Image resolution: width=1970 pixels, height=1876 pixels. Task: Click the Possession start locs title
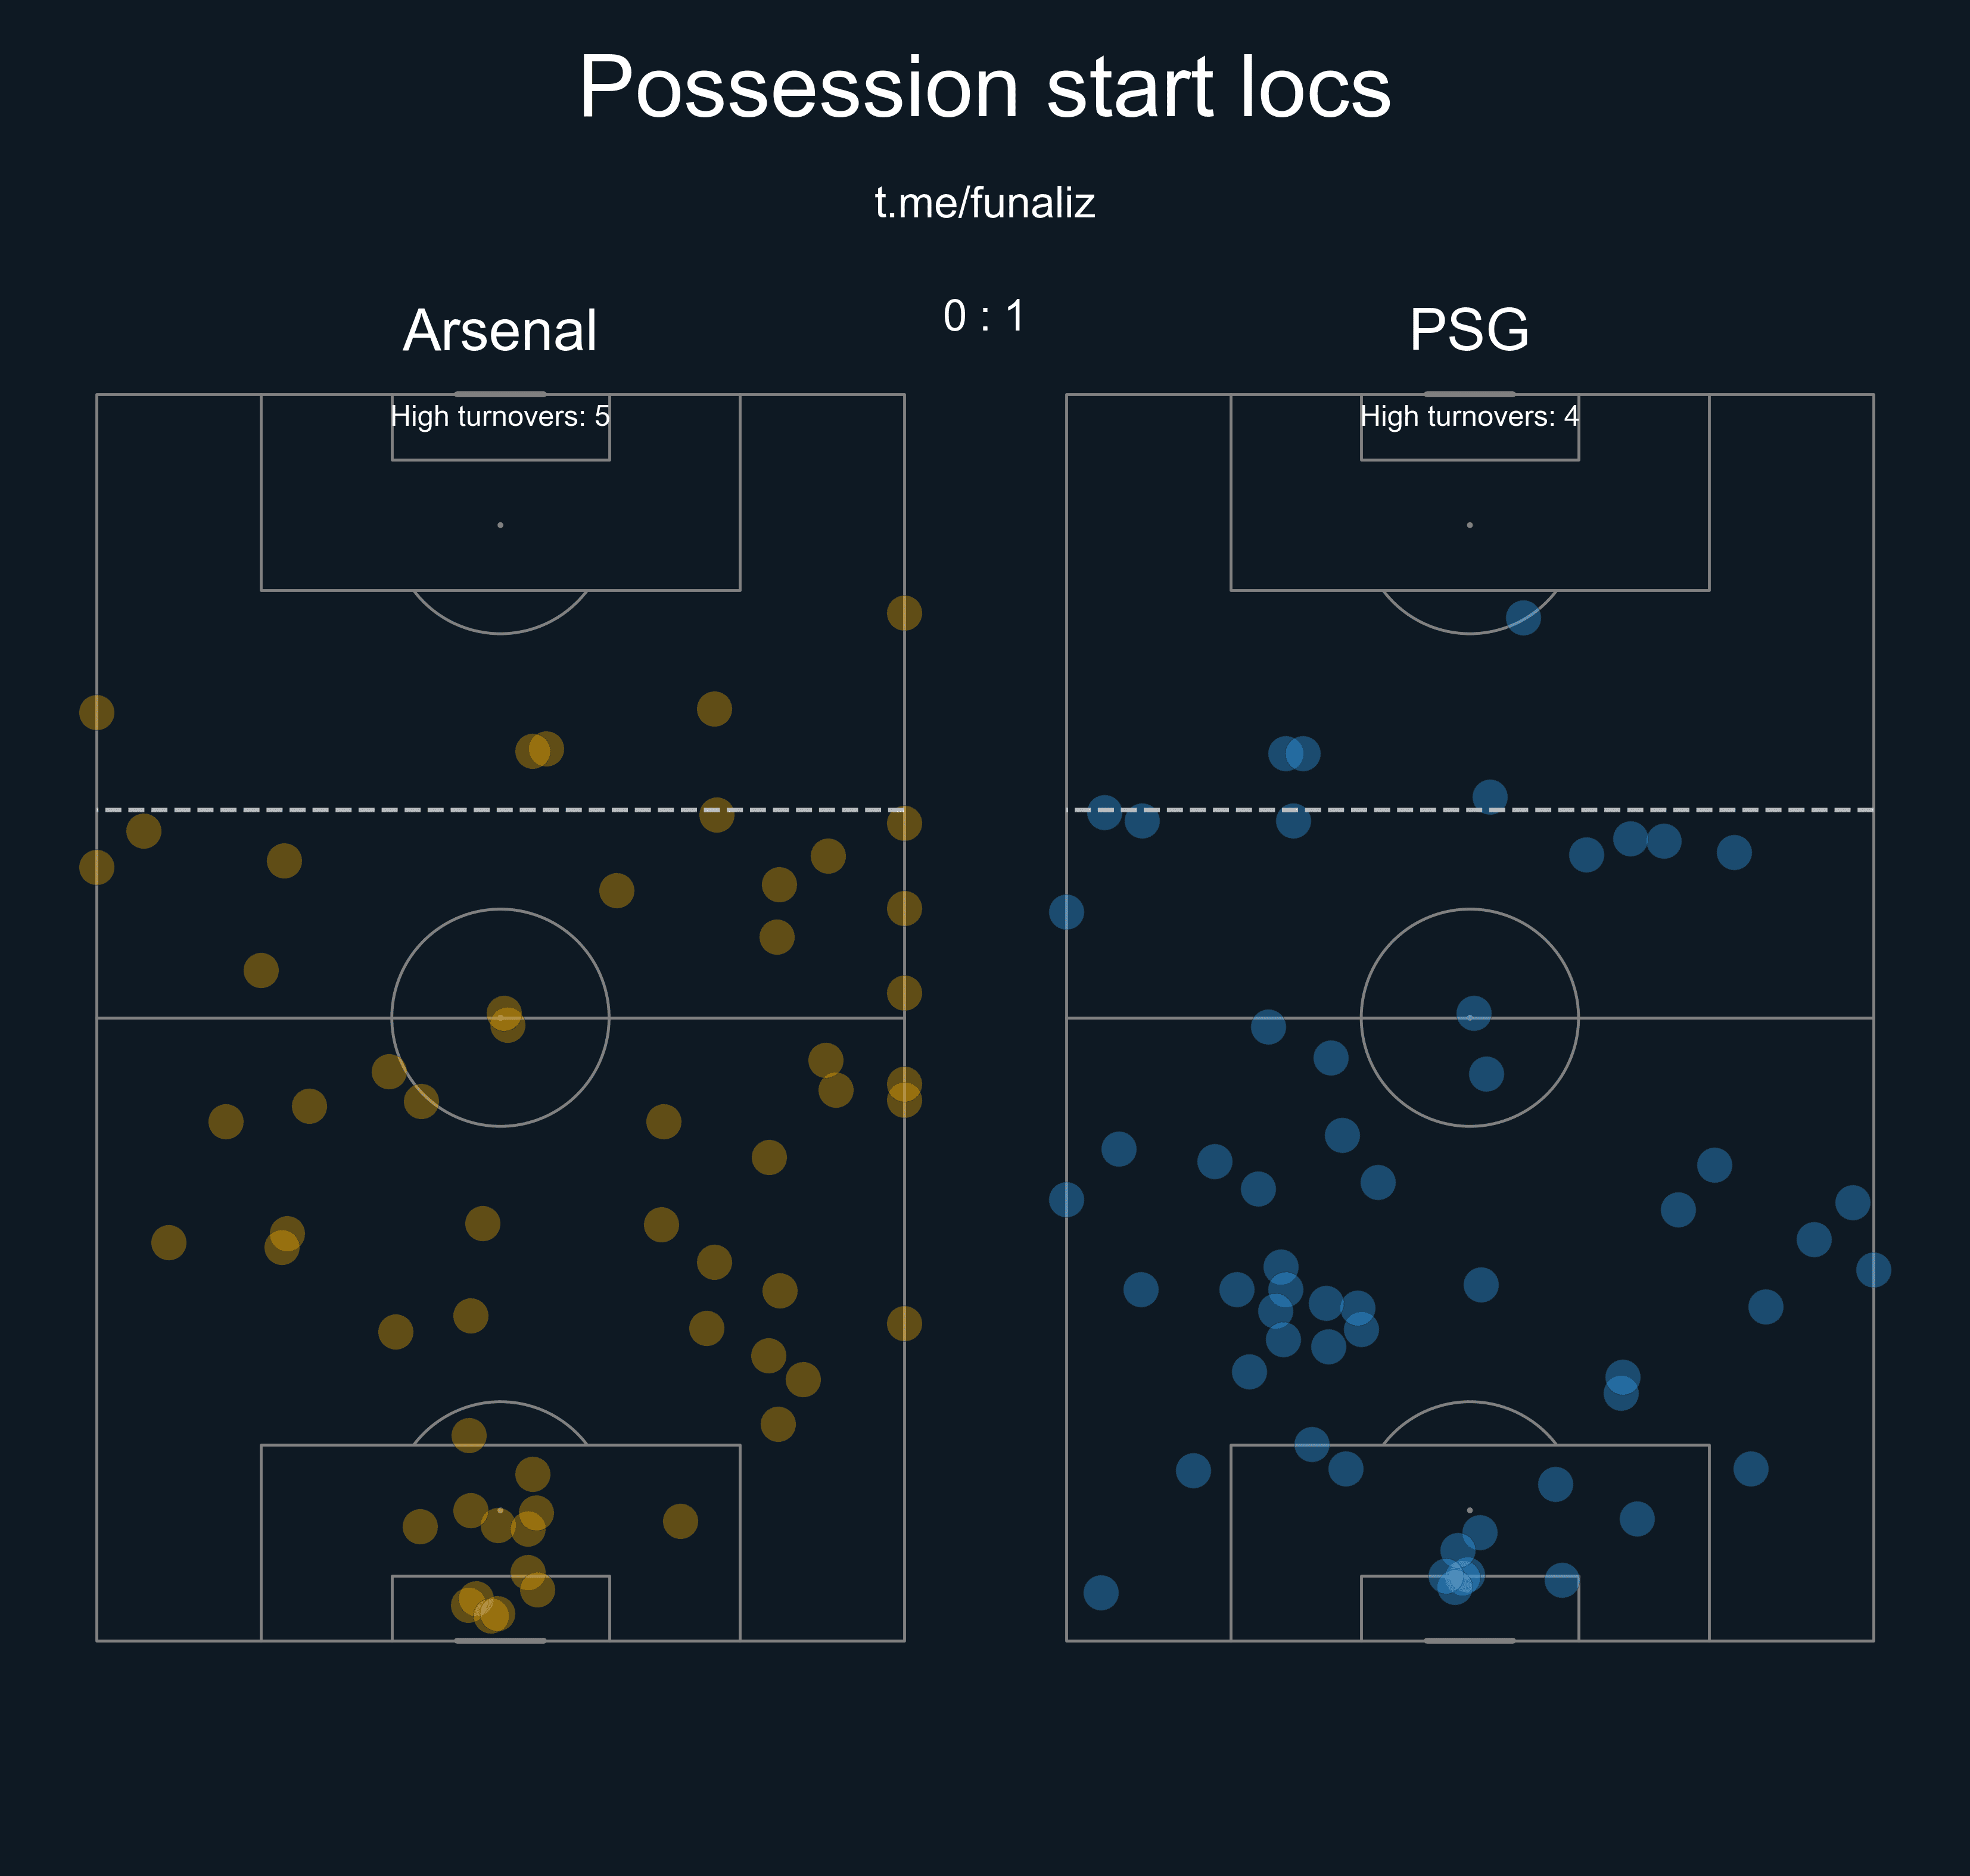pyautogui.click(x=984, y=88)
